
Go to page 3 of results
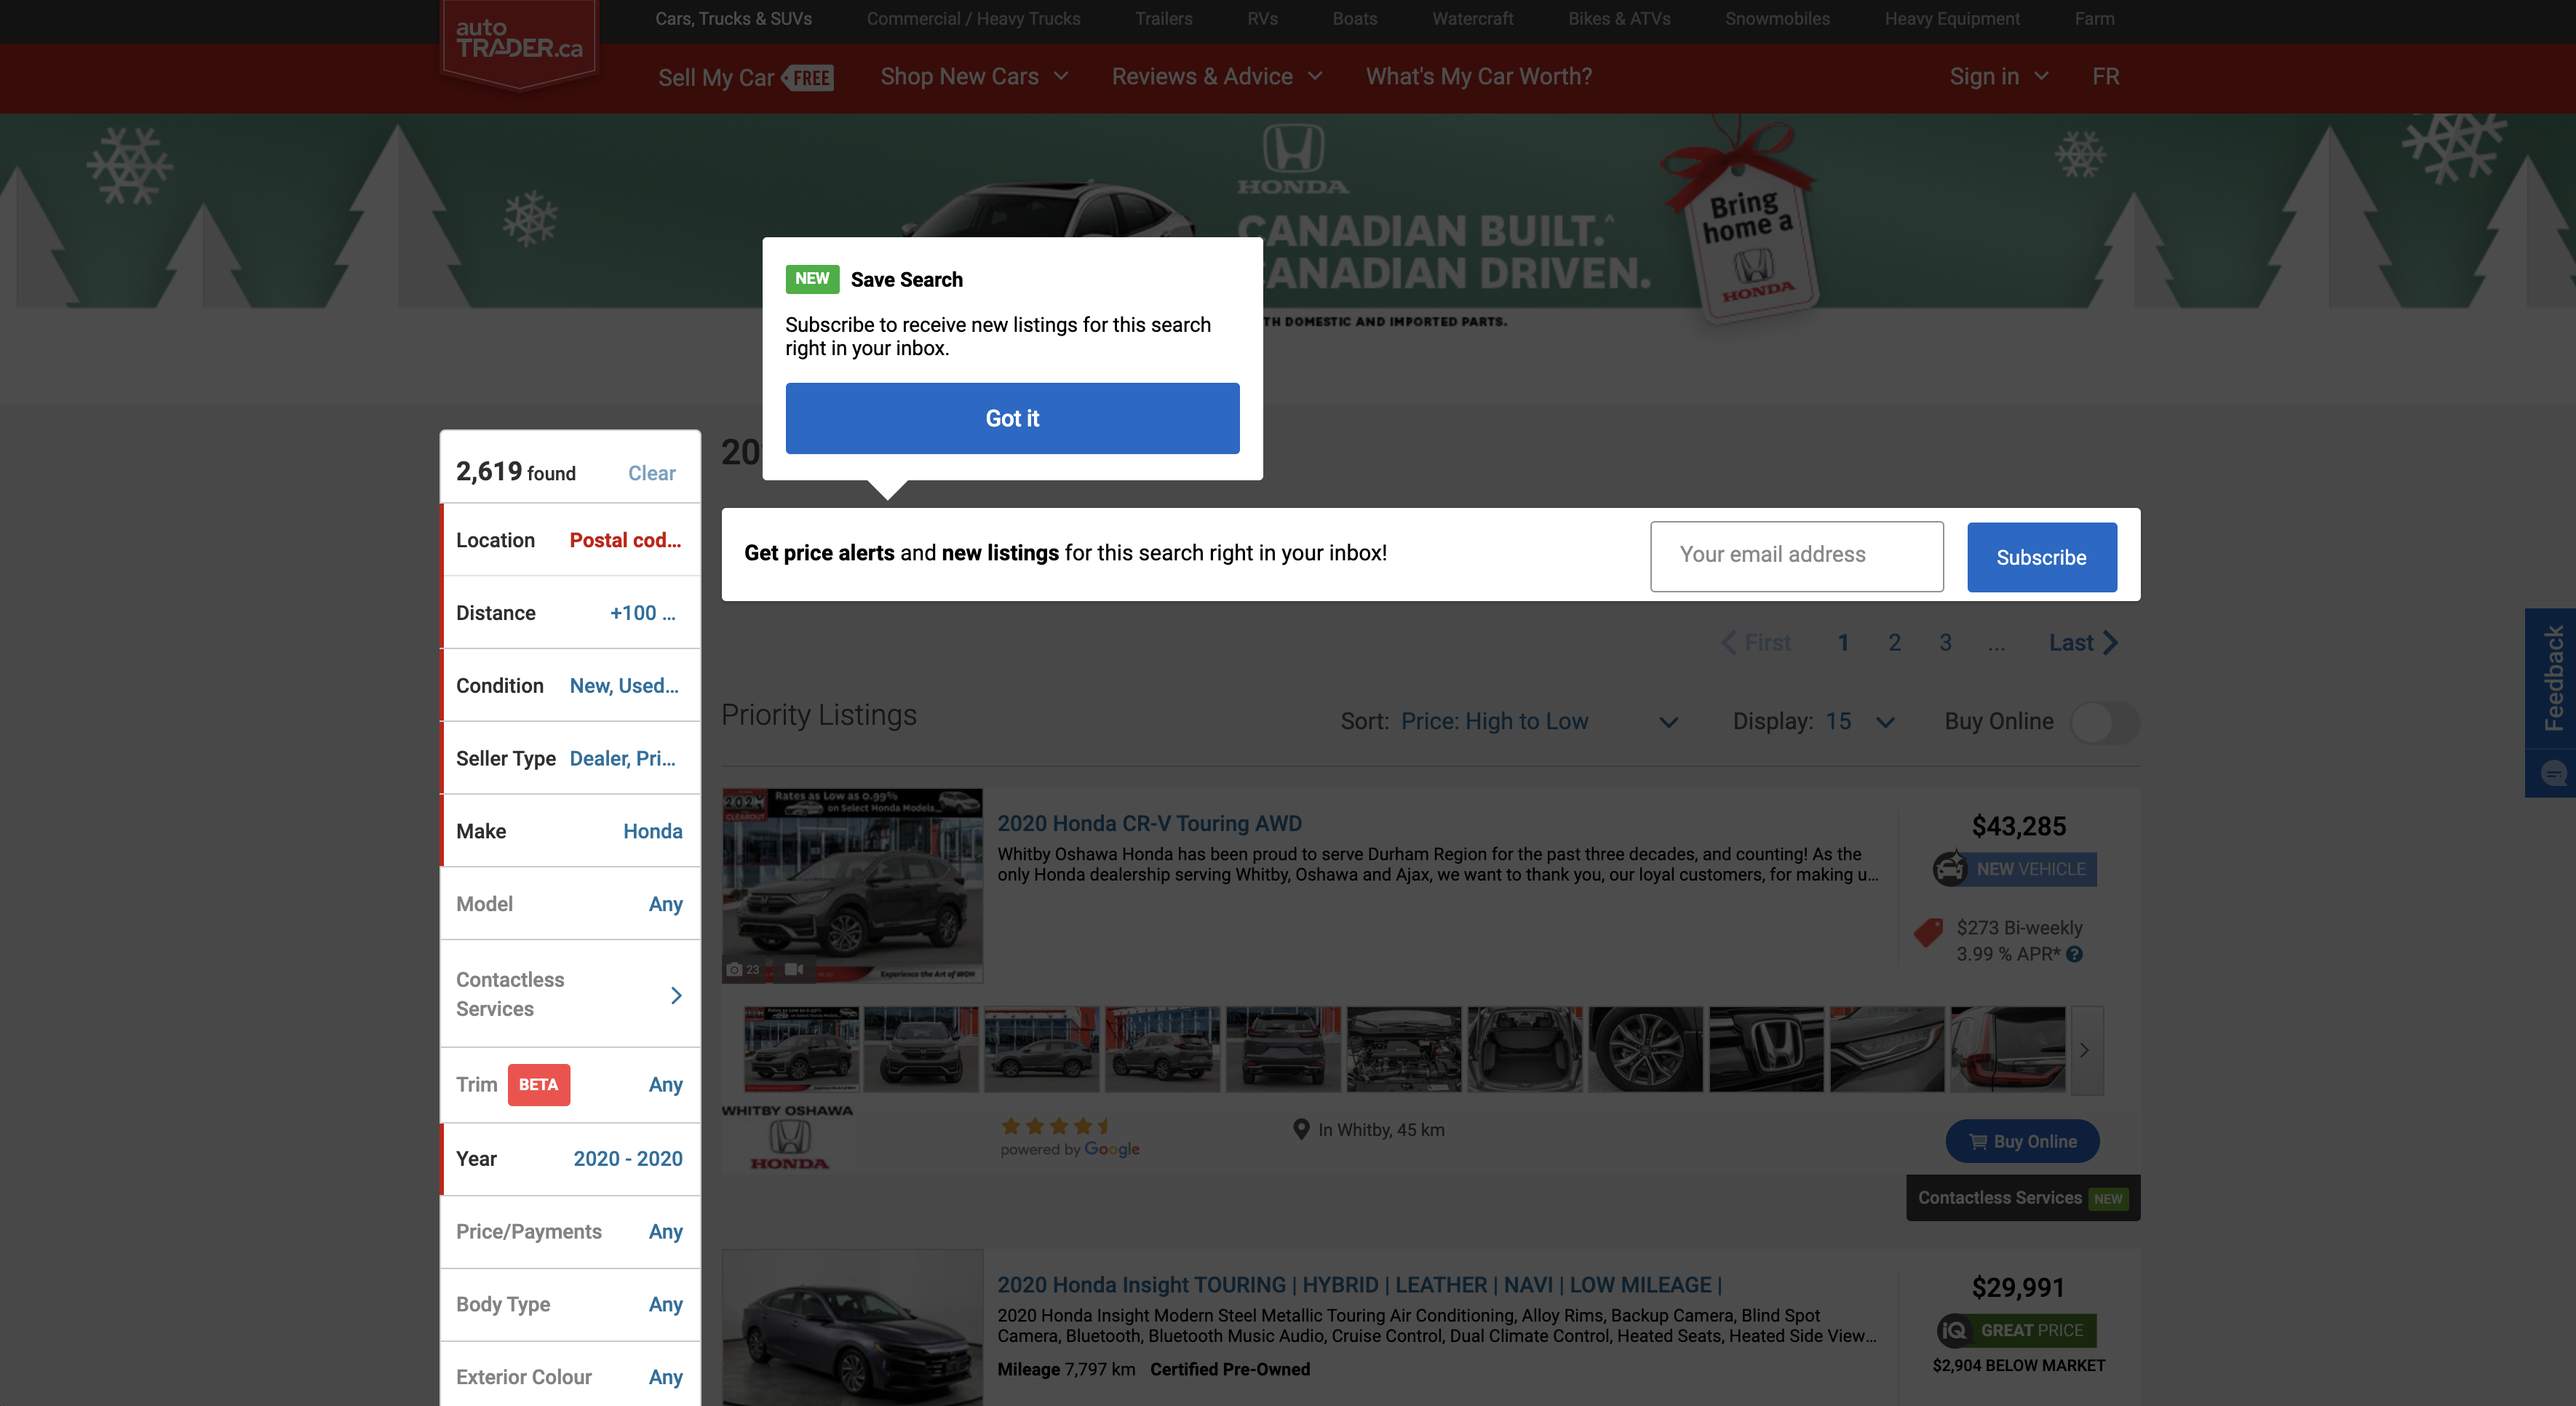click(1945, 643)
